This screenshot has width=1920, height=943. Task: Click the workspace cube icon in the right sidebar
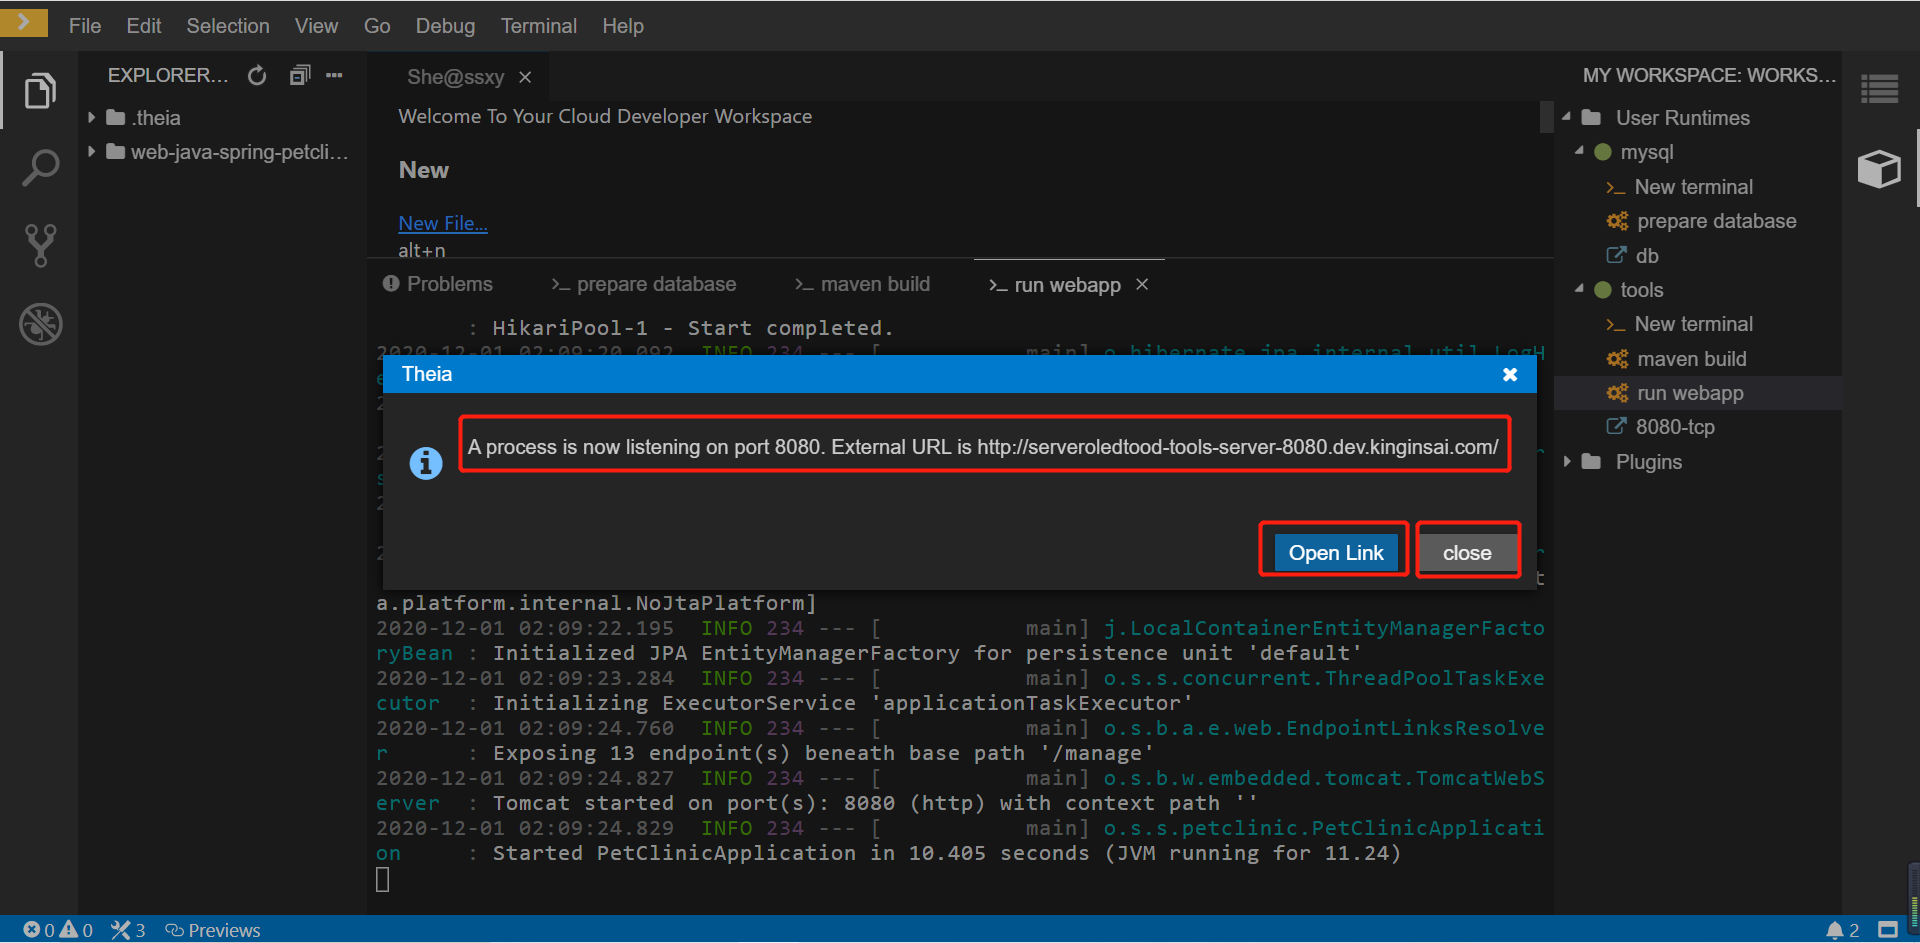click(1879, 168)
